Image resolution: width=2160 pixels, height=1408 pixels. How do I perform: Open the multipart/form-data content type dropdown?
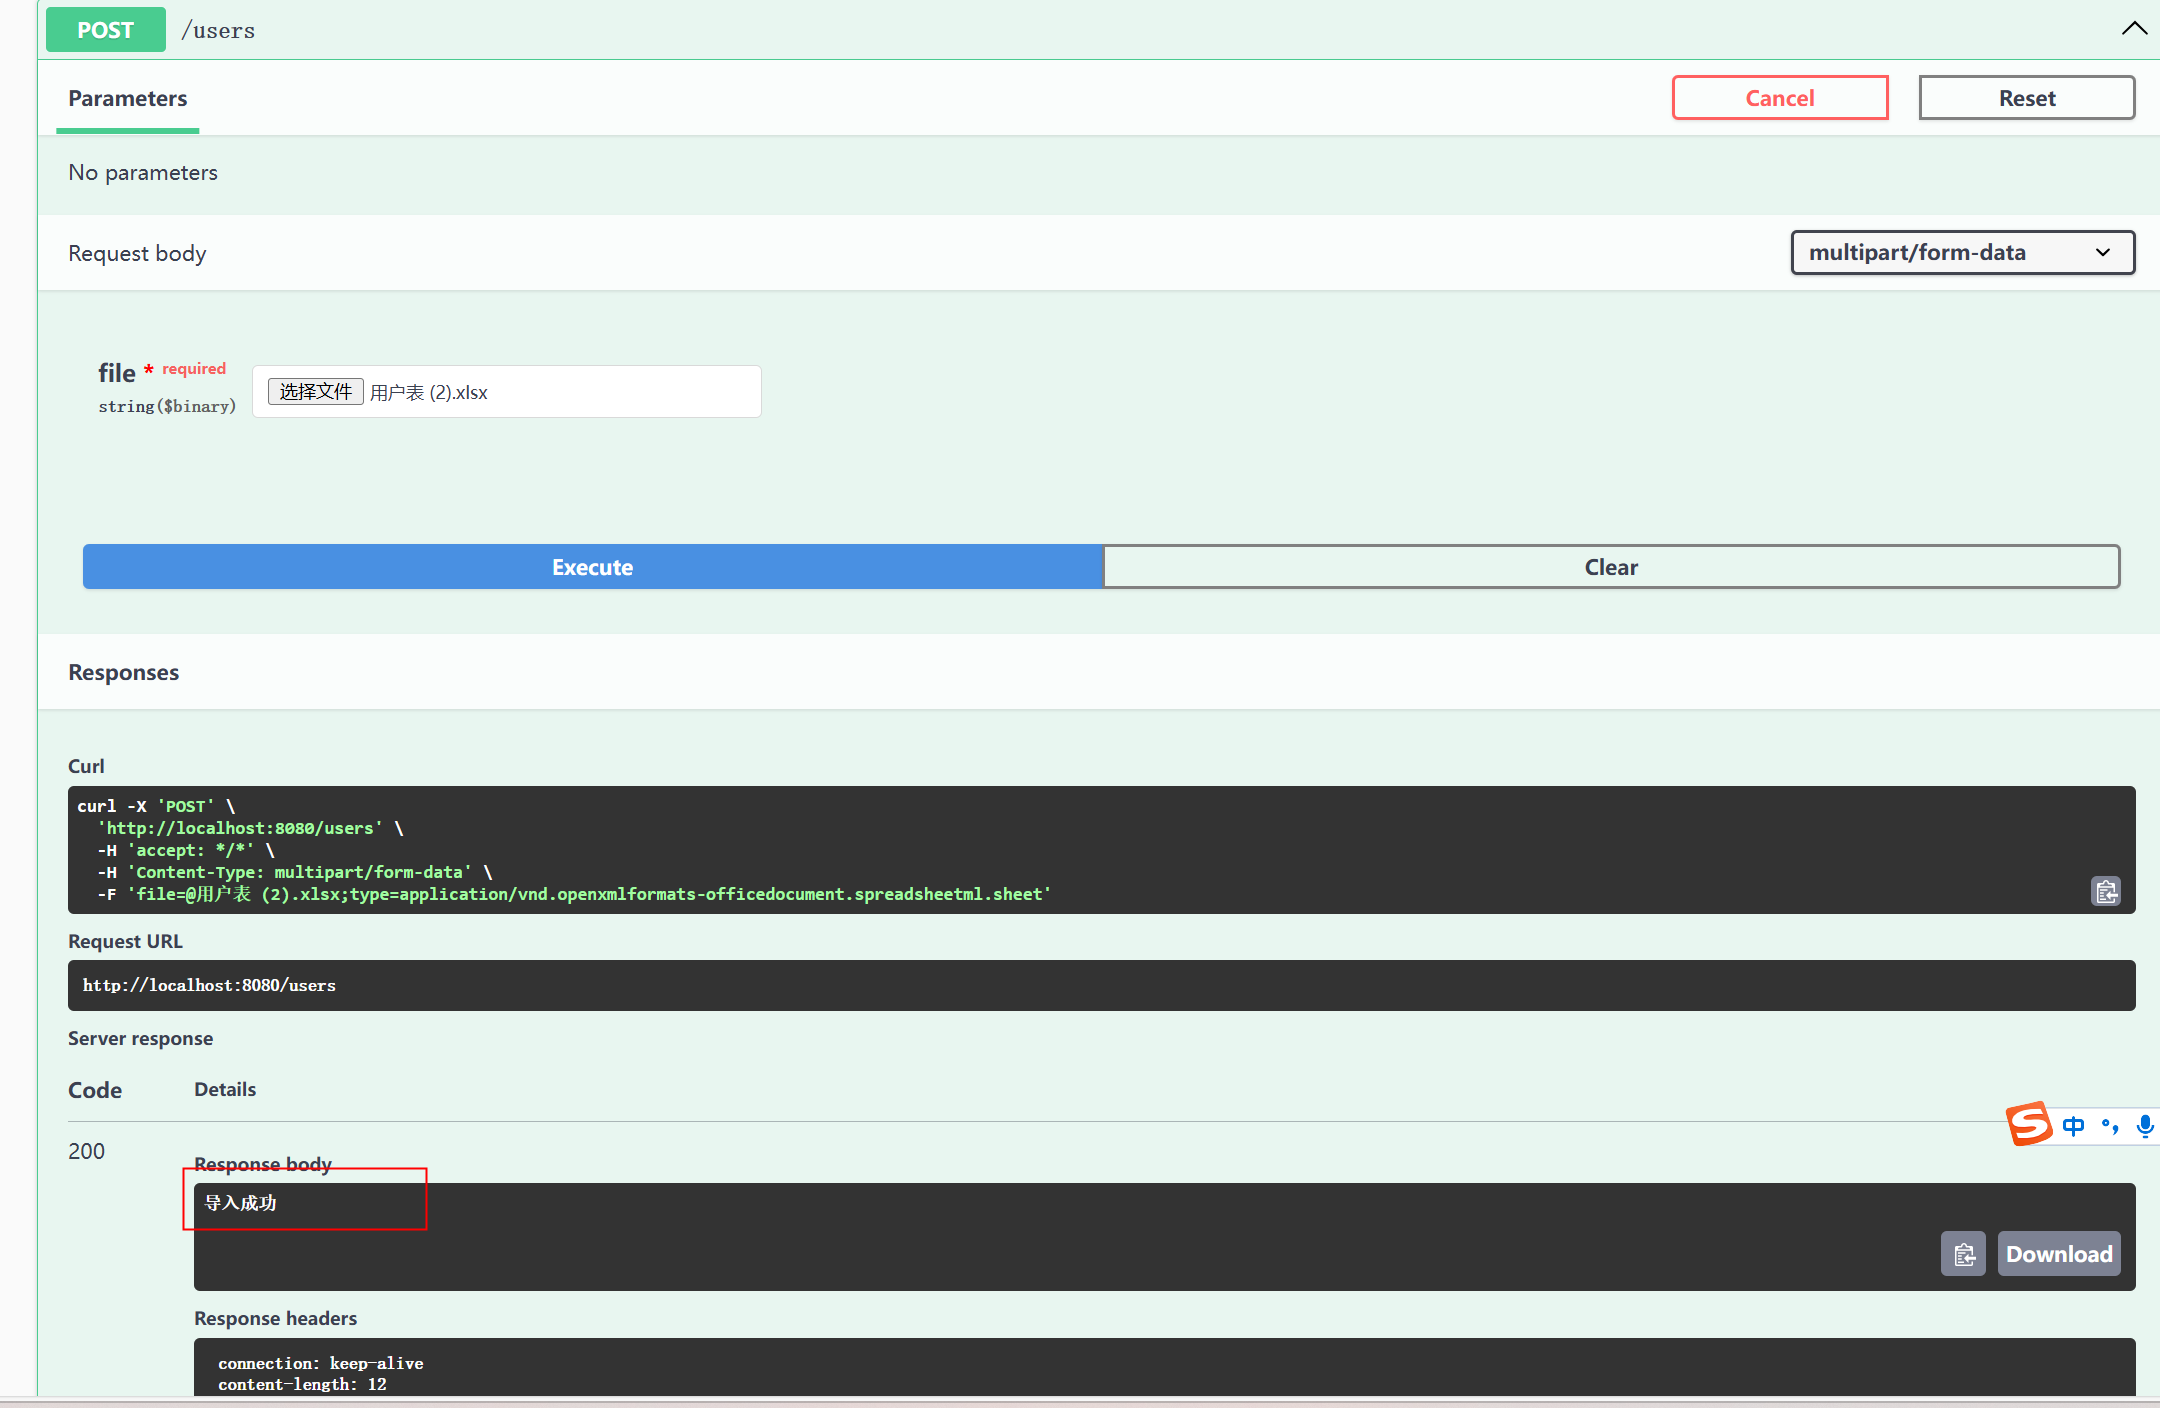(x=1962, y=252)
